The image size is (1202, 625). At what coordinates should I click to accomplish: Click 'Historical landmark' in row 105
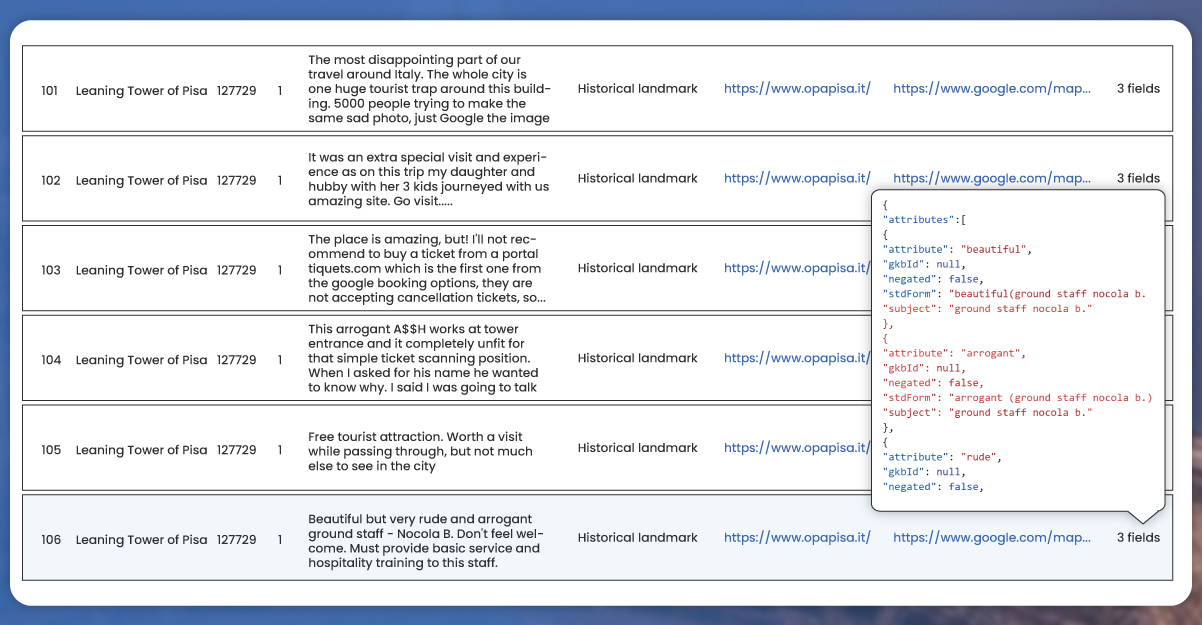tap(638, 448)
